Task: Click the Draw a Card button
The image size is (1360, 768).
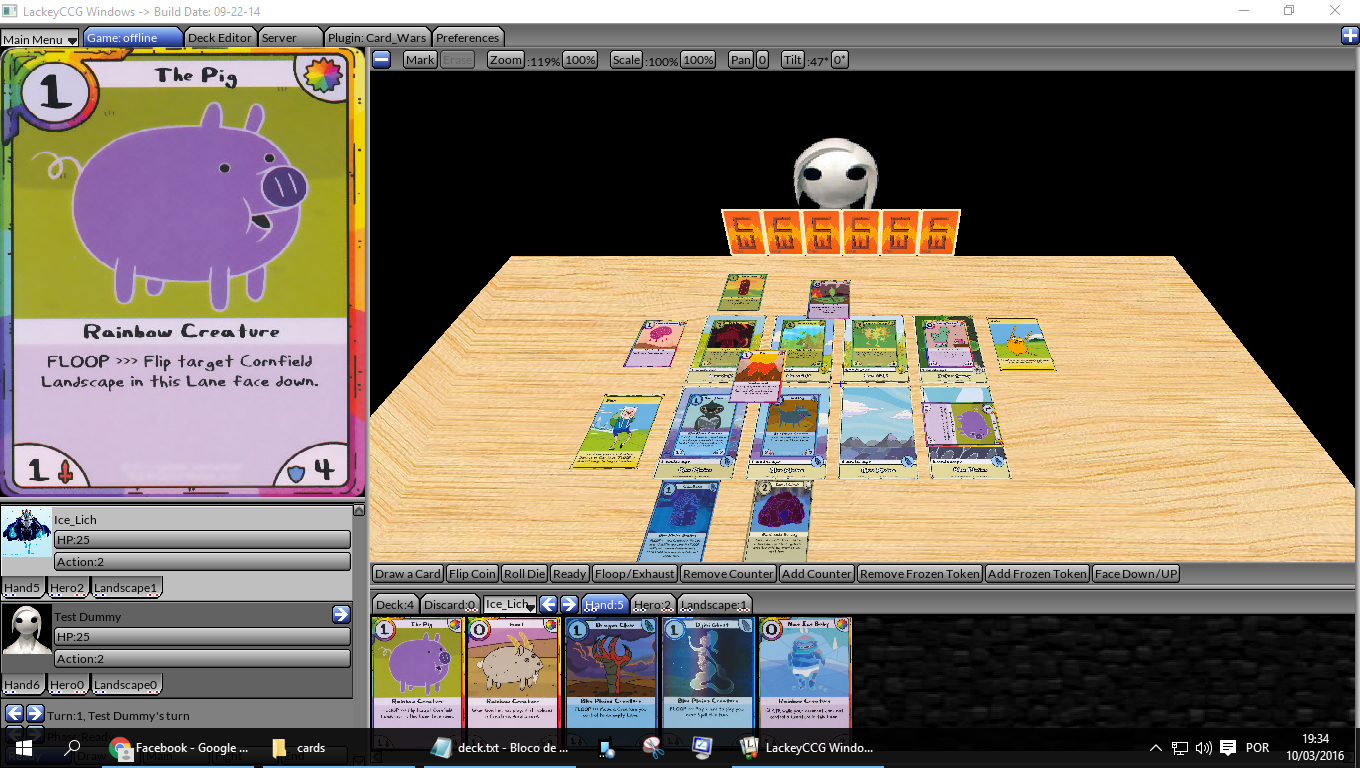Action: click(x=407, y=573)
